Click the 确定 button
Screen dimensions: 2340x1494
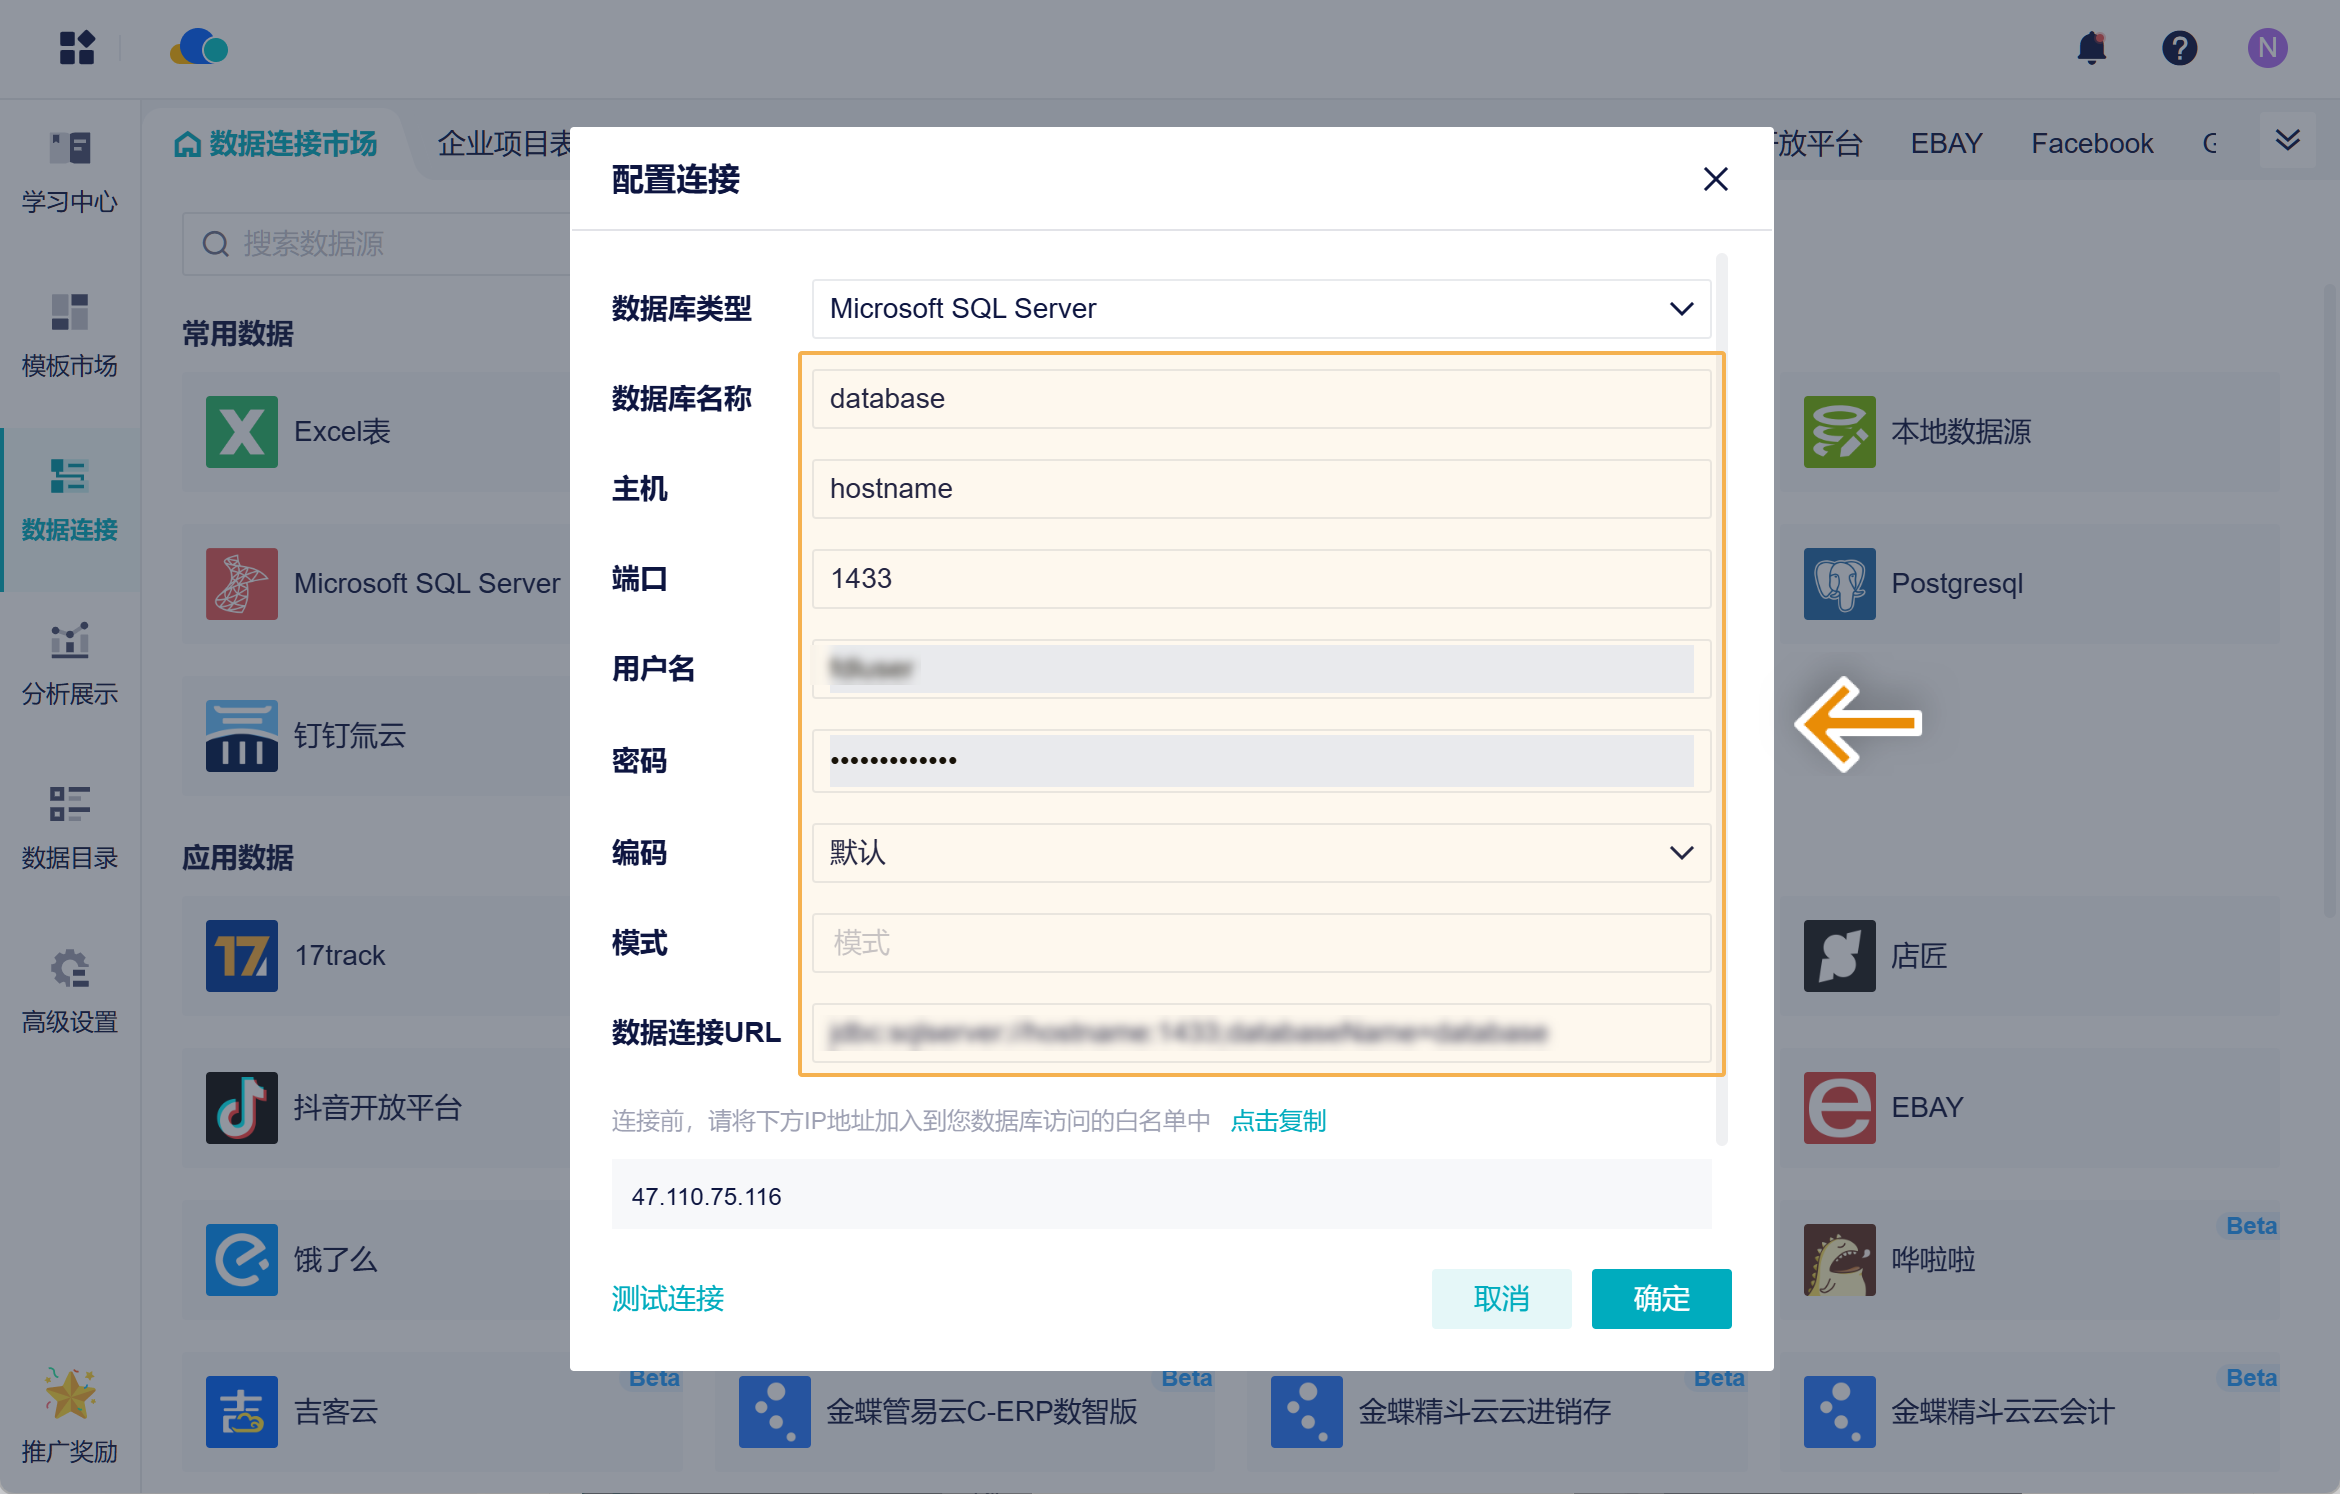click(1661, 1298)
